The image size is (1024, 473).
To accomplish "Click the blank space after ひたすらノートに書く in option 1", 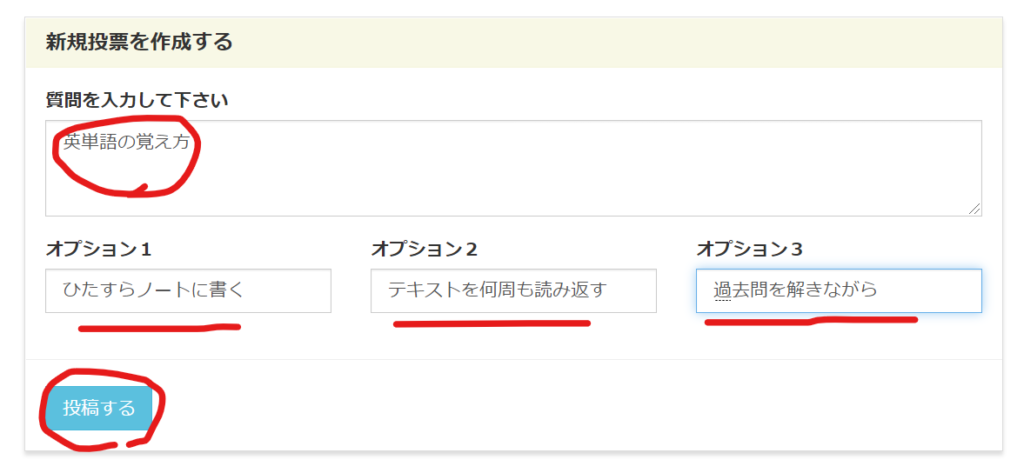I will pyautogui.click(x=287, y=291).
